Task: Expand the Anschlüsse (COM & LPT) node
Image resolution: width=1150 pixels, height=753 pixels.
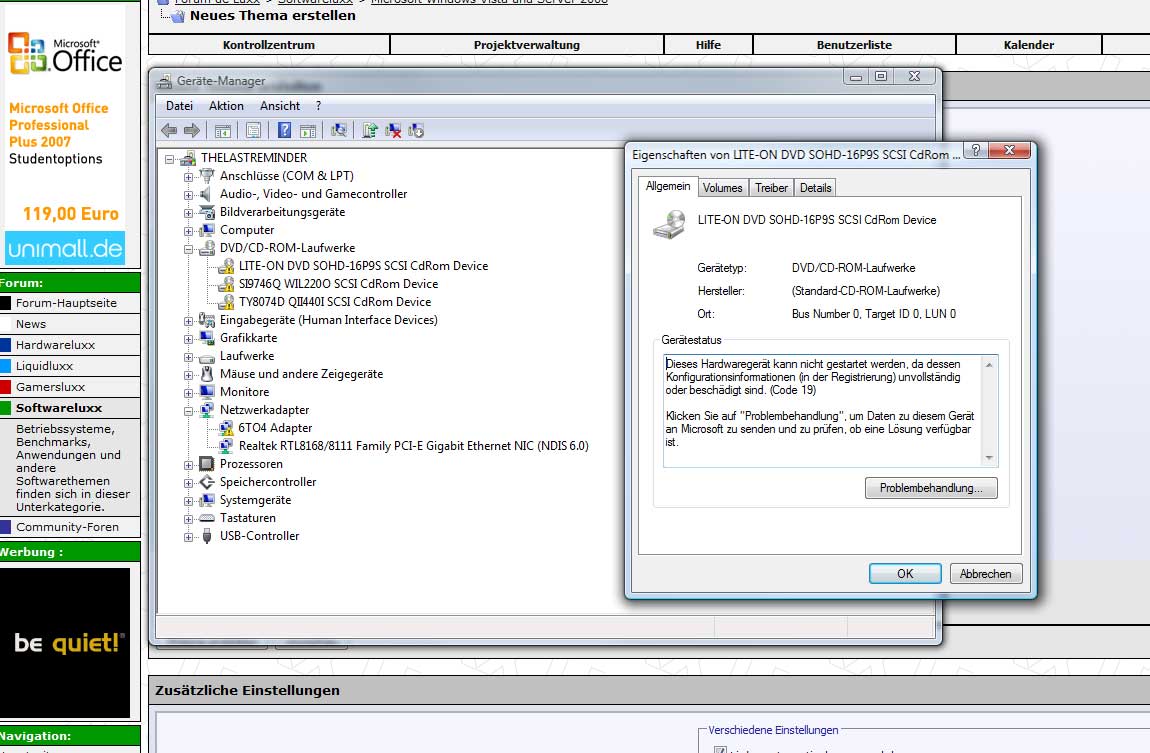Action: [x=188, y=177]
